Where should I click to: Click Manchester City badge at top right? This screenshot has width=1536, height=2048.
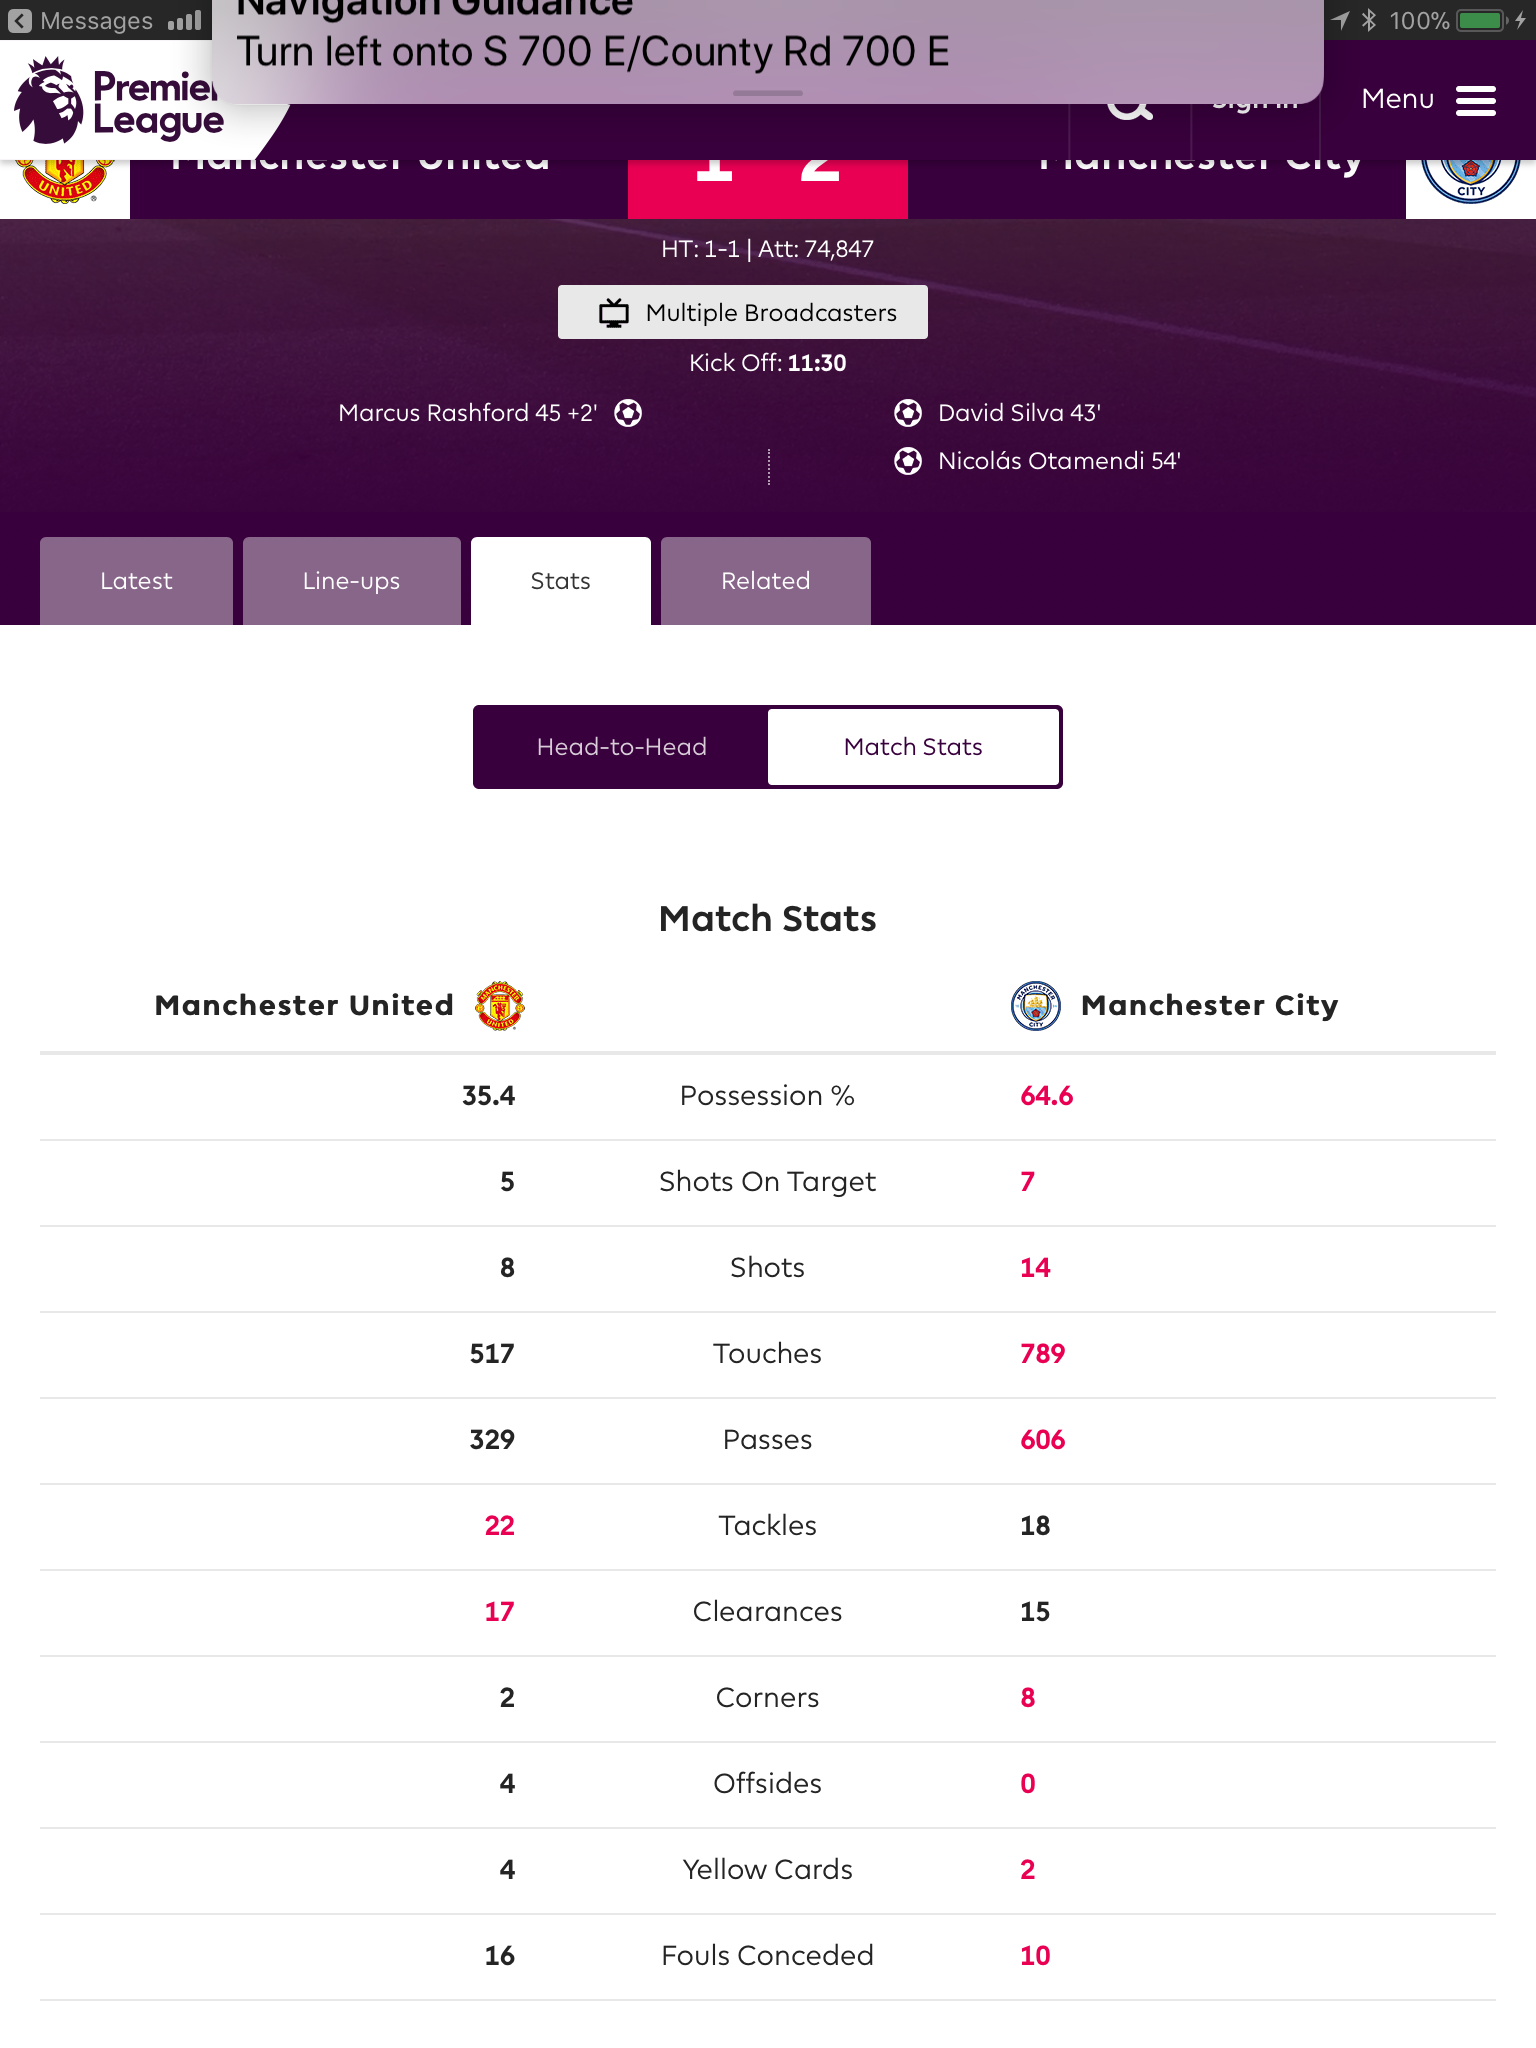click(x=1470, y=182)
